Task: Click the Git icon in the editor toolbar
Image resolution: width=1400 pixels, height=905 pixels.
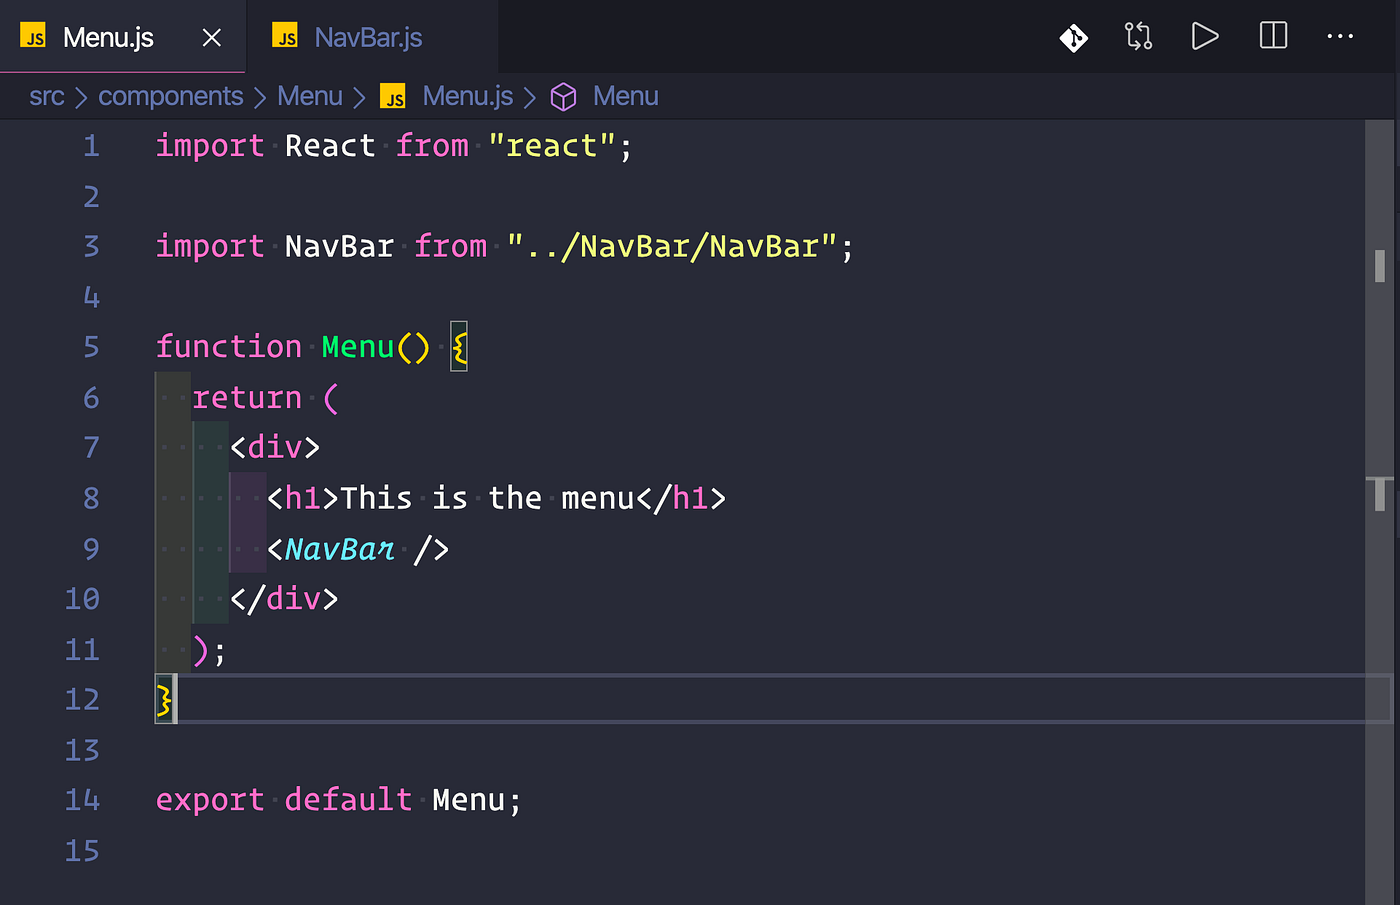Action: (x=1072, y=36)
